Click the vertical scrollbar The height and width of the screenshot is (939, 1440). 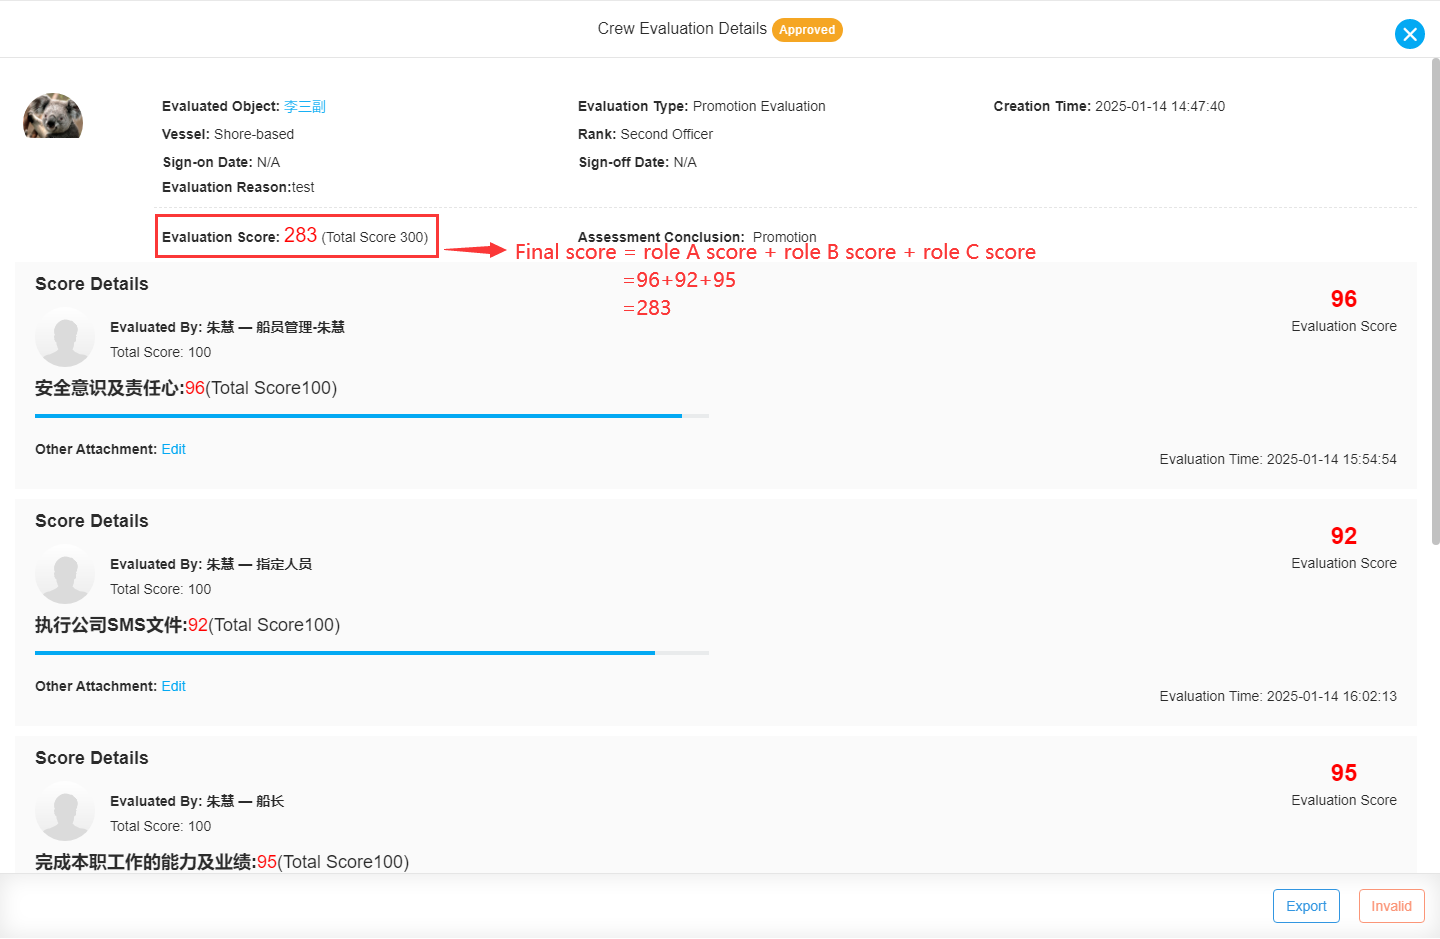pos(1435,301)
